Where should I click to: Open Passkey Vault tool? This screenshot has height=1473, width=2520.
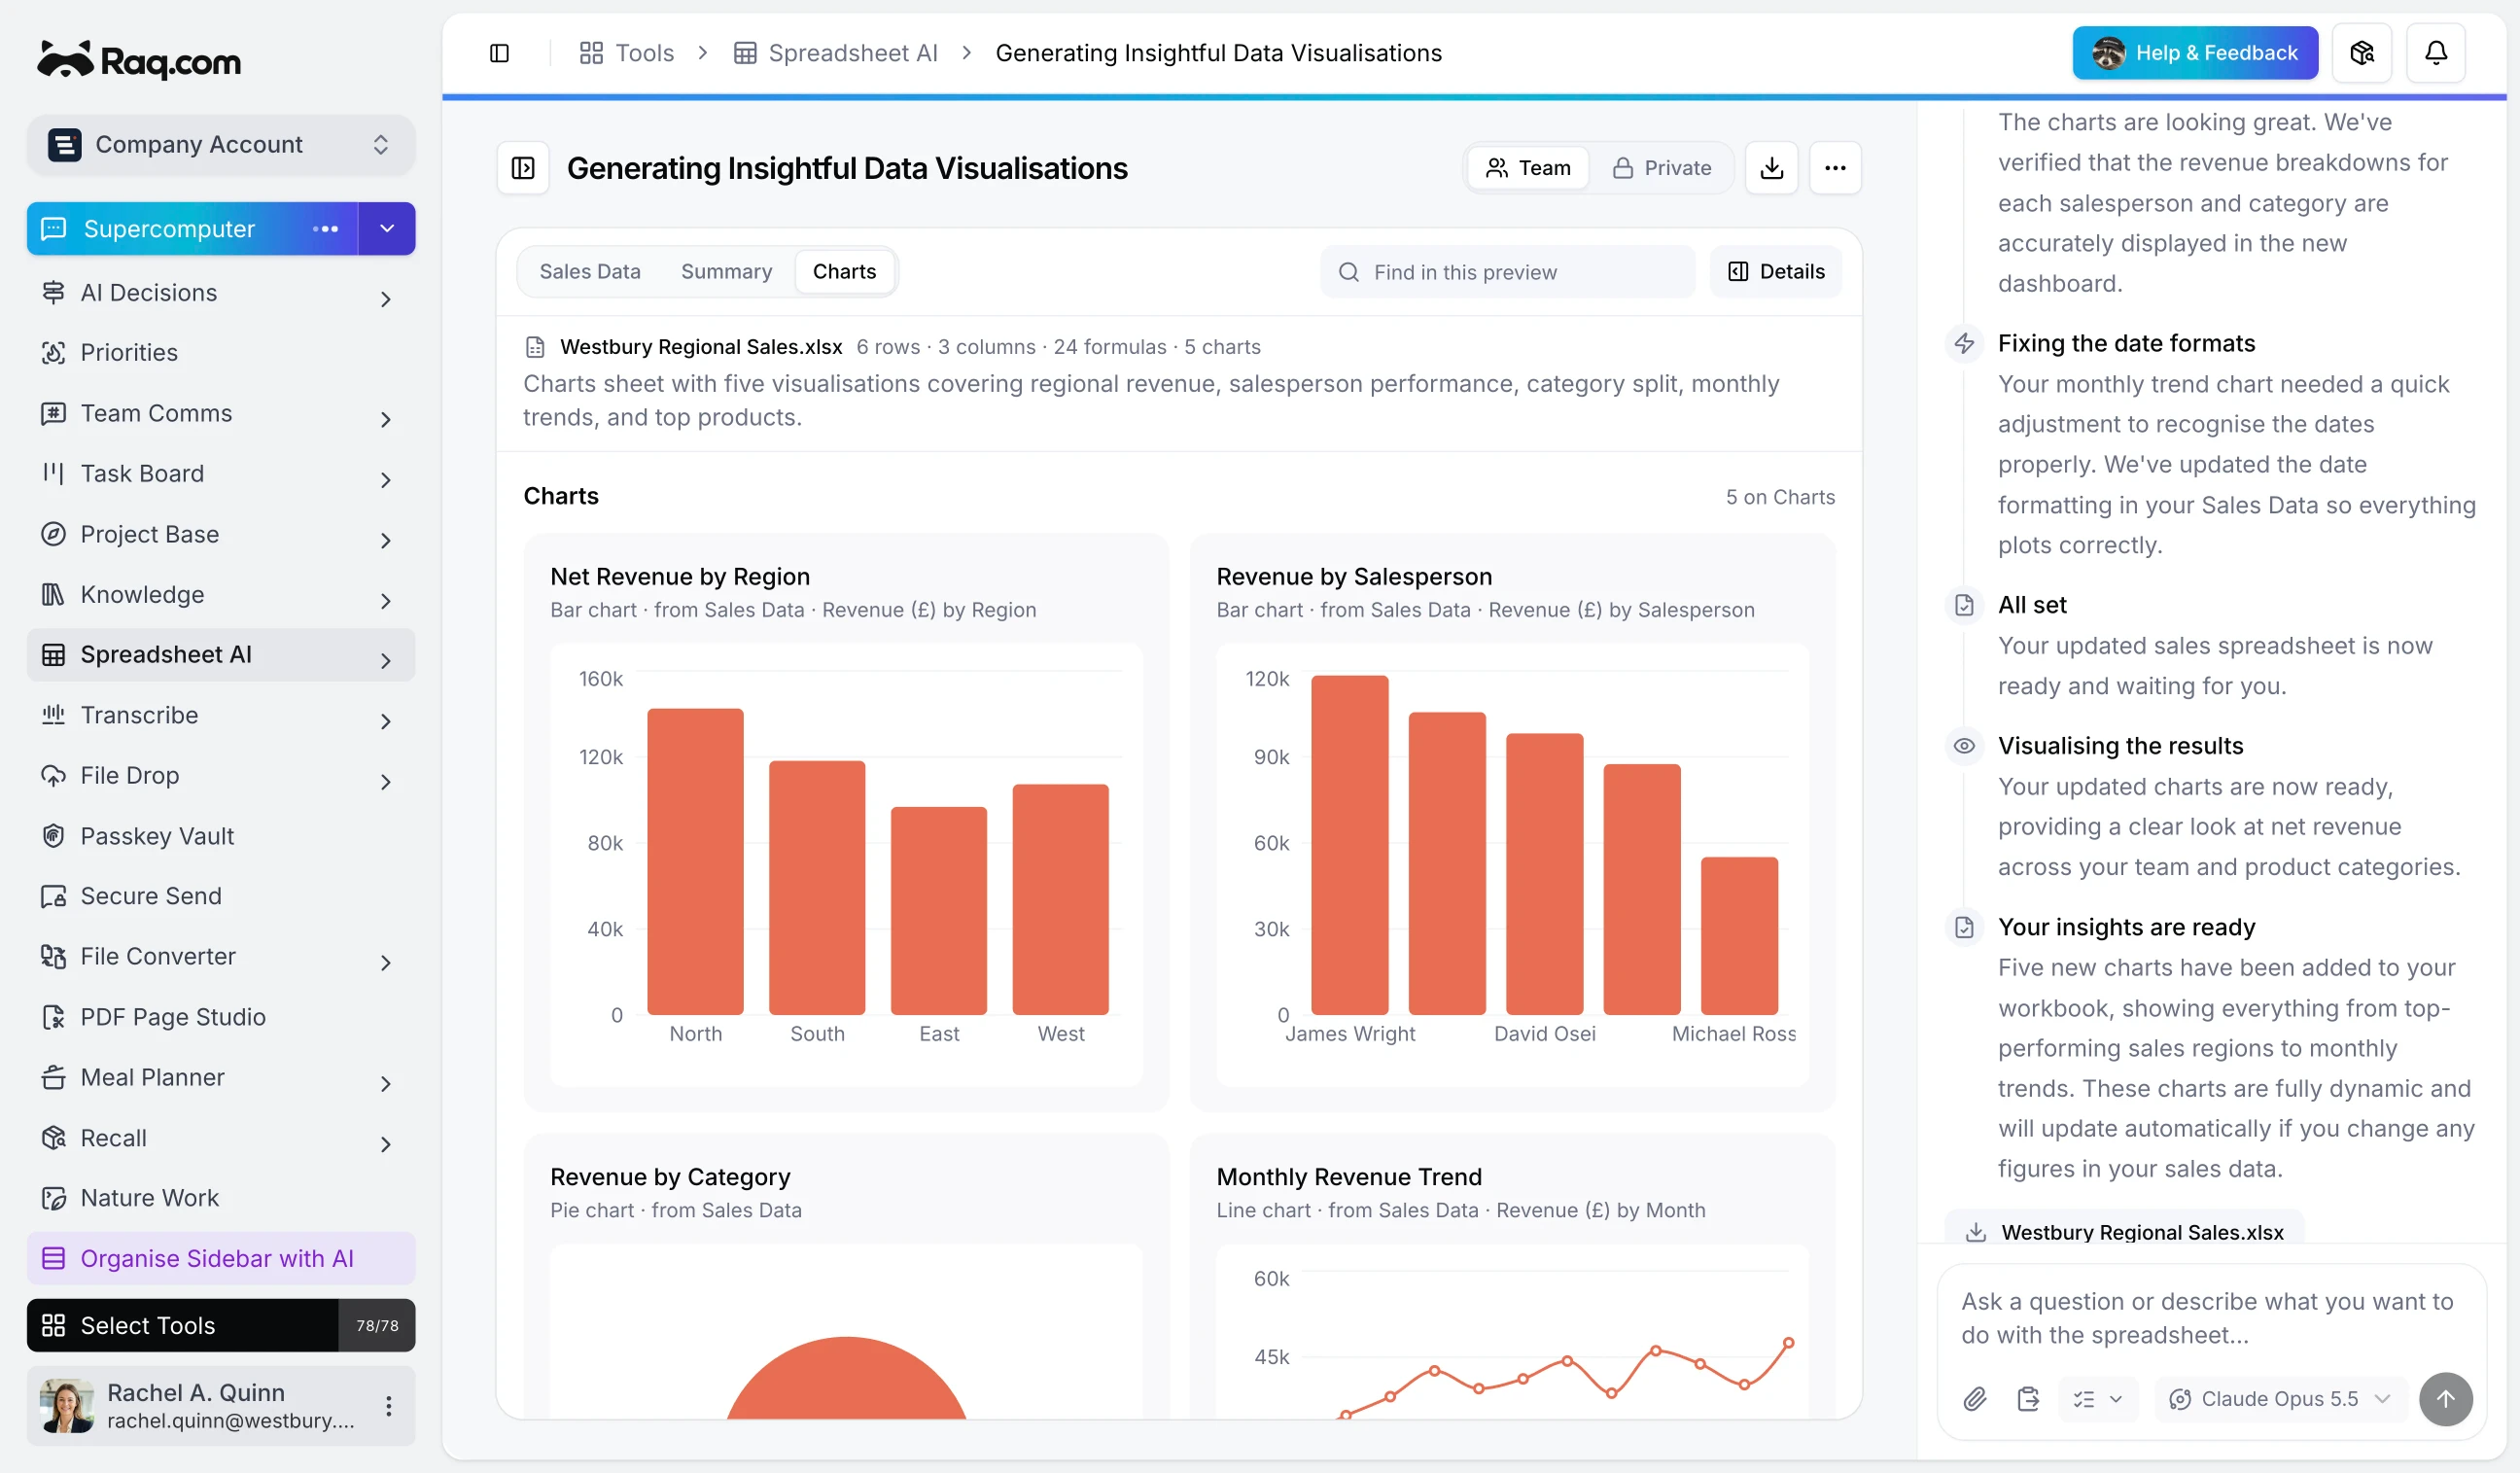221,836
